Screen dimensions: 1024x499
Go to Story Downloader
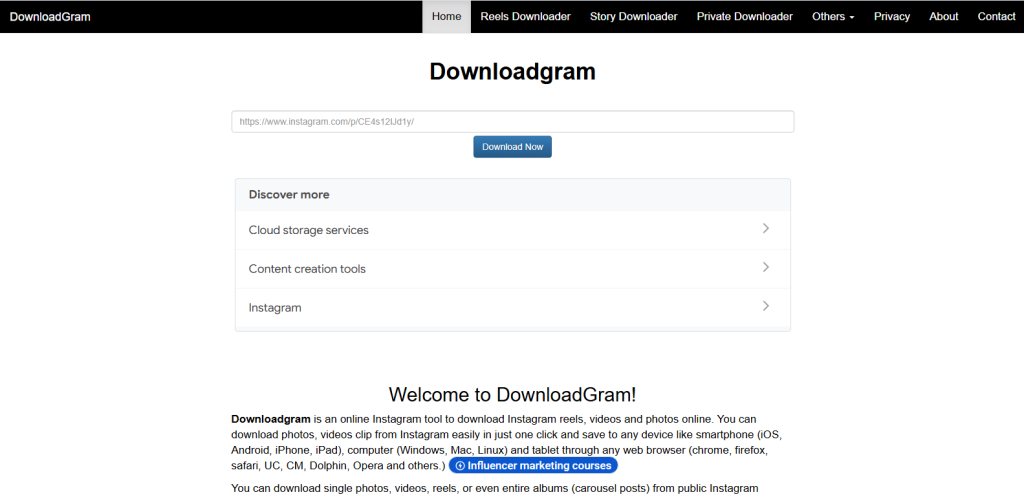click(x=633, y=16)
